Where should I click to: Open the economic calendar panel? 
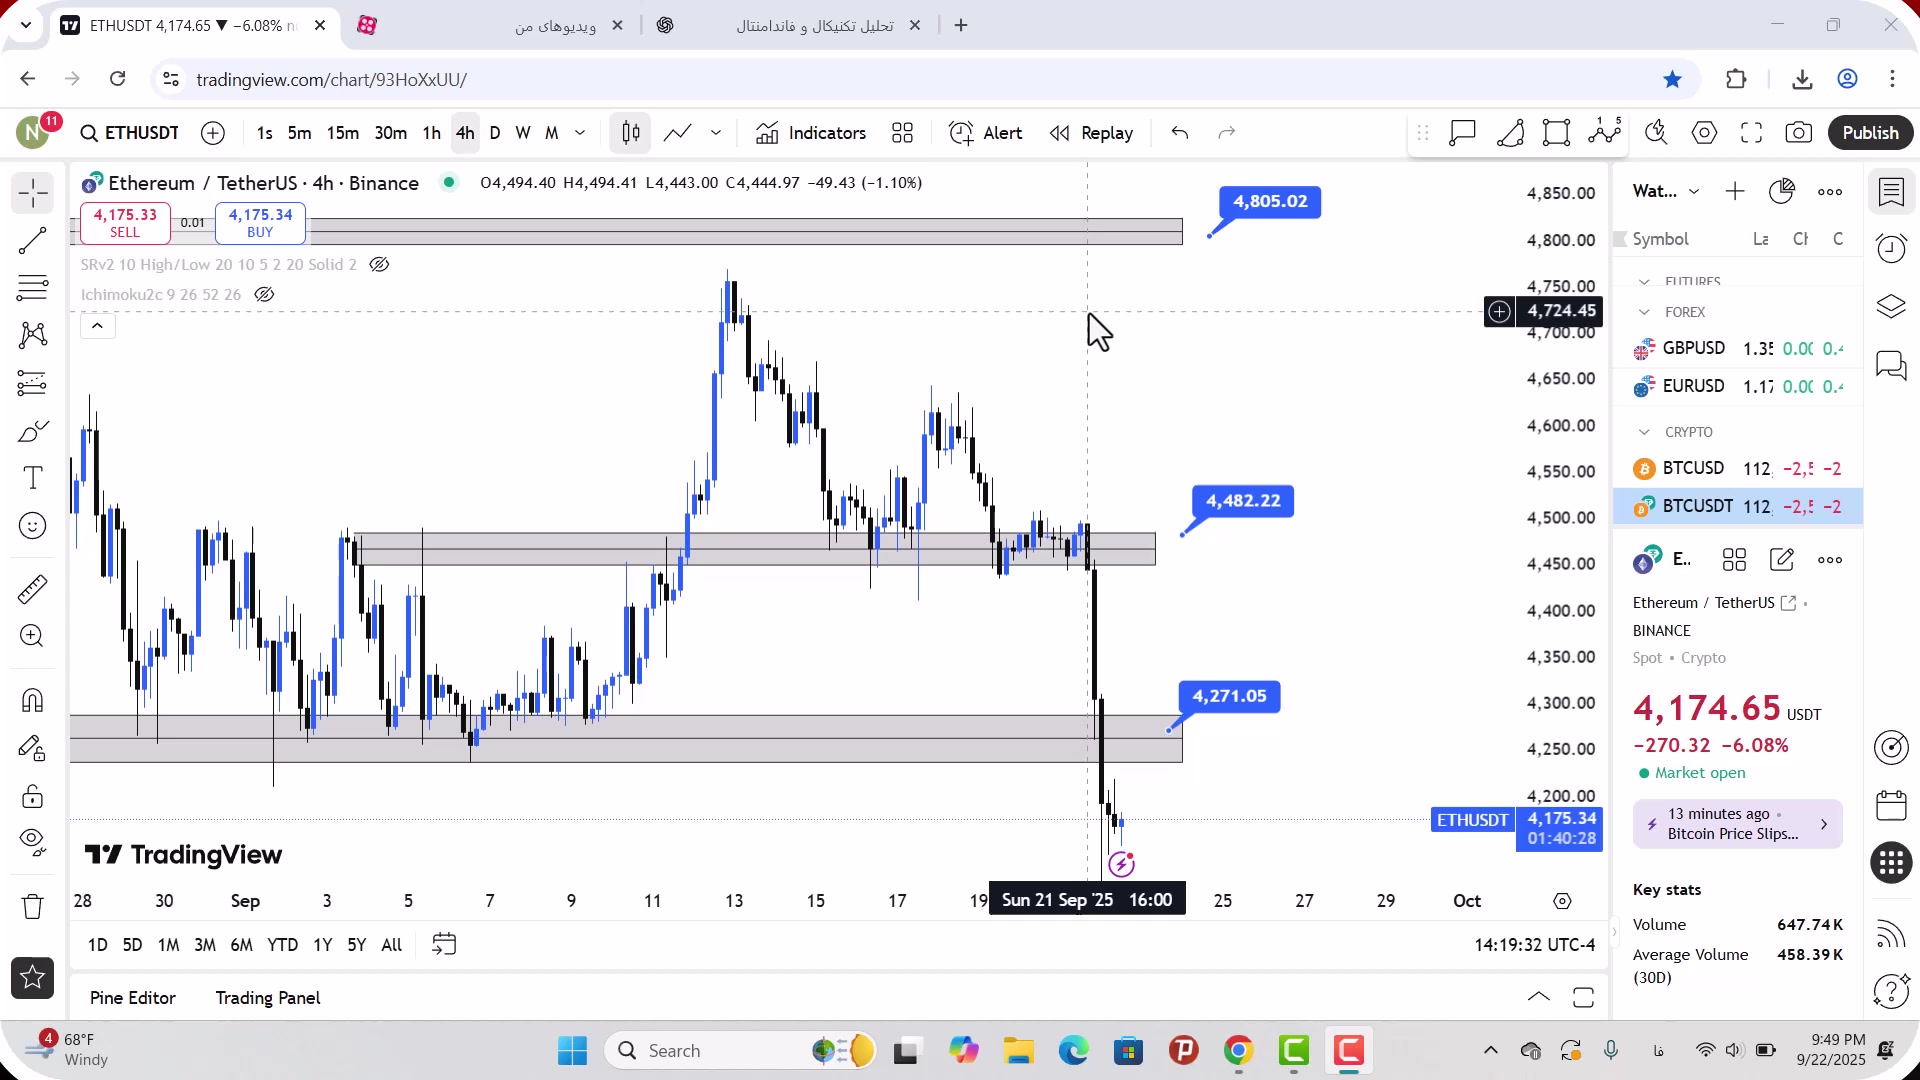click(x=1892, y=805)
